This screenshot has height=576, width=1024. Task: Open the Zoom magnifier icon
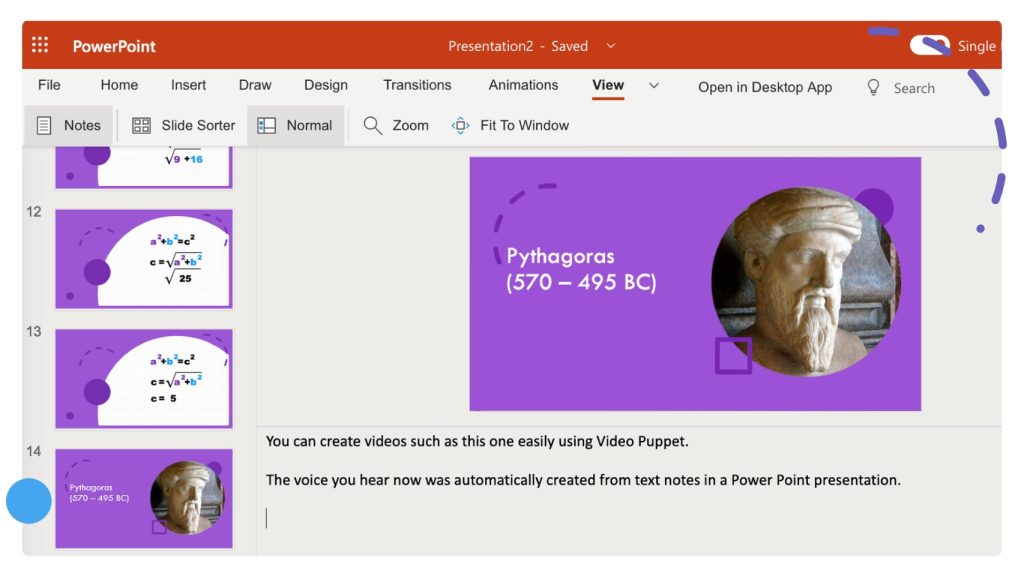click(x=372, y=125)
